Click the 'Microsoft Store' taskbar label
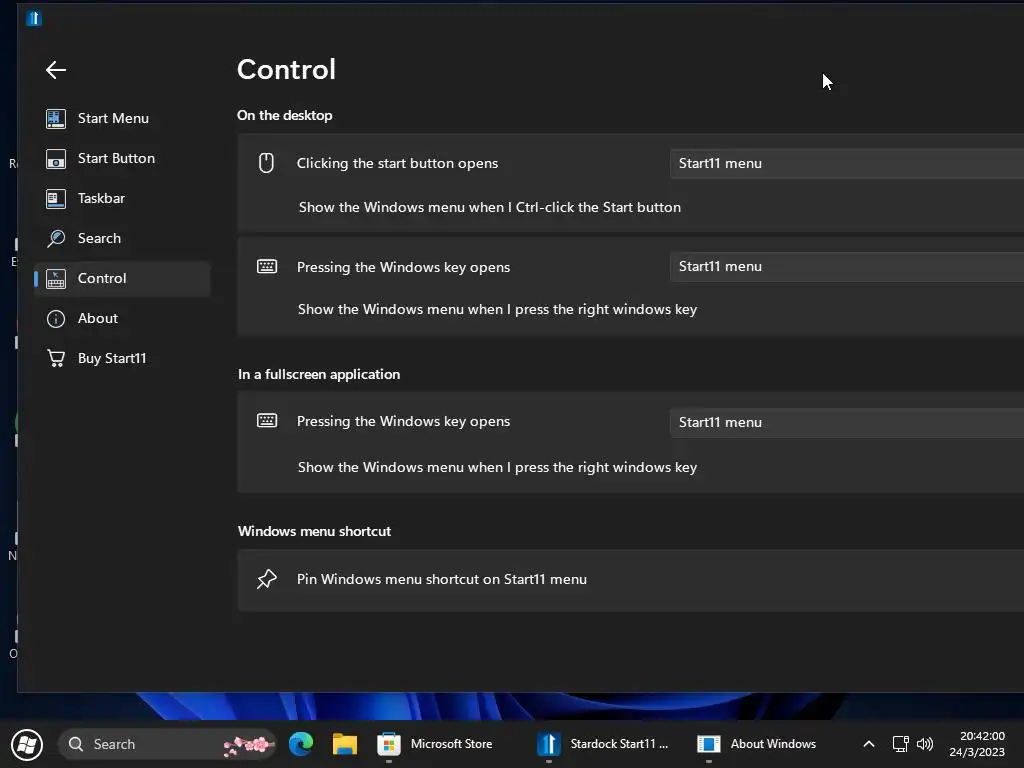Image resolution: width=1024 pixels, height=768 pixels. pos(451,744)
